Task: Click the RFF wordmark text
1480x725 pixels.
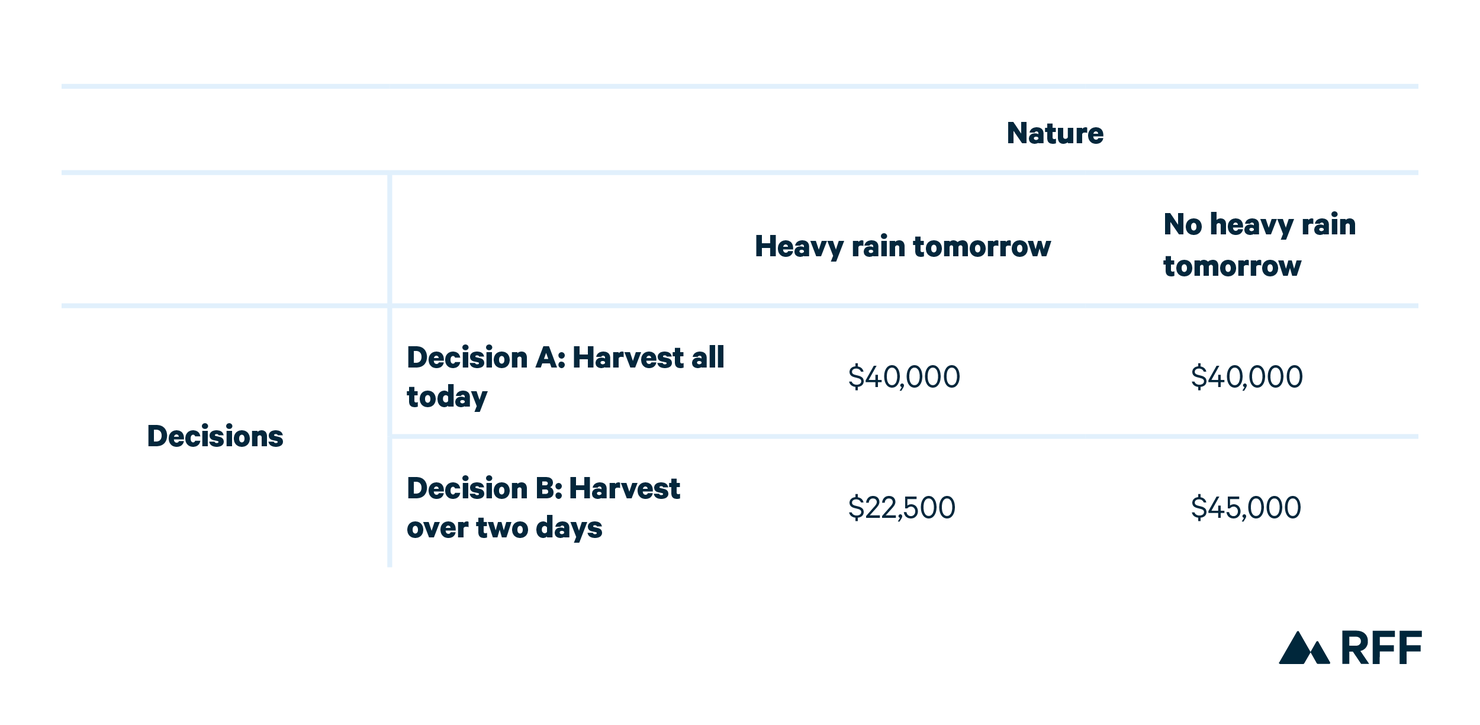Action: tap(1381, 648)
